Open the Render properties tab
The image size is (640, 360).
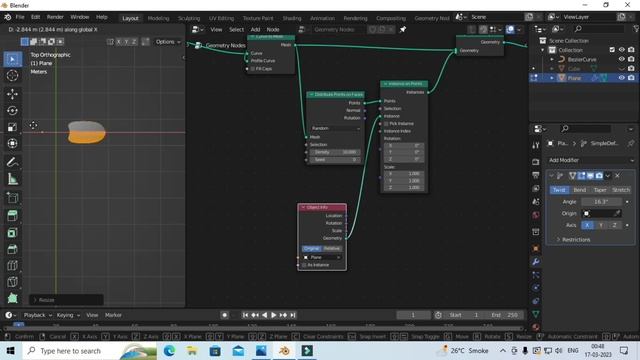click(x=536, y=162)
